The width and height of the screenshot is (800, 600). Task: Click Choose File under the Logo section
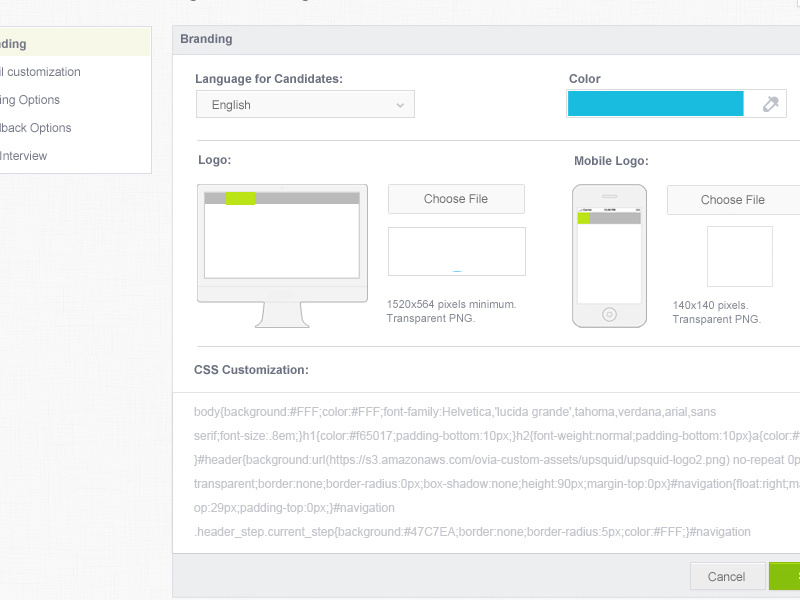456,199
